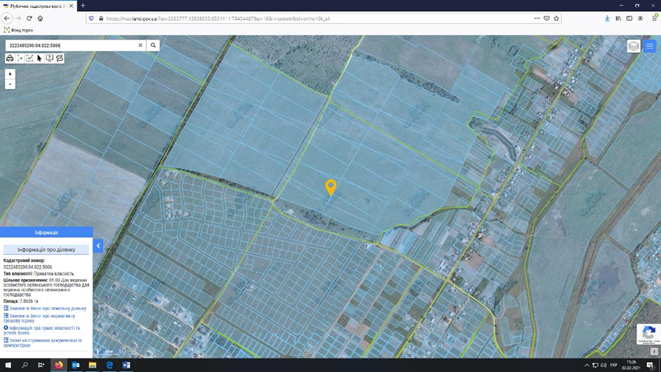Click the print map tool icon
This screenshot has height=372, width=661.
(10, 58)
